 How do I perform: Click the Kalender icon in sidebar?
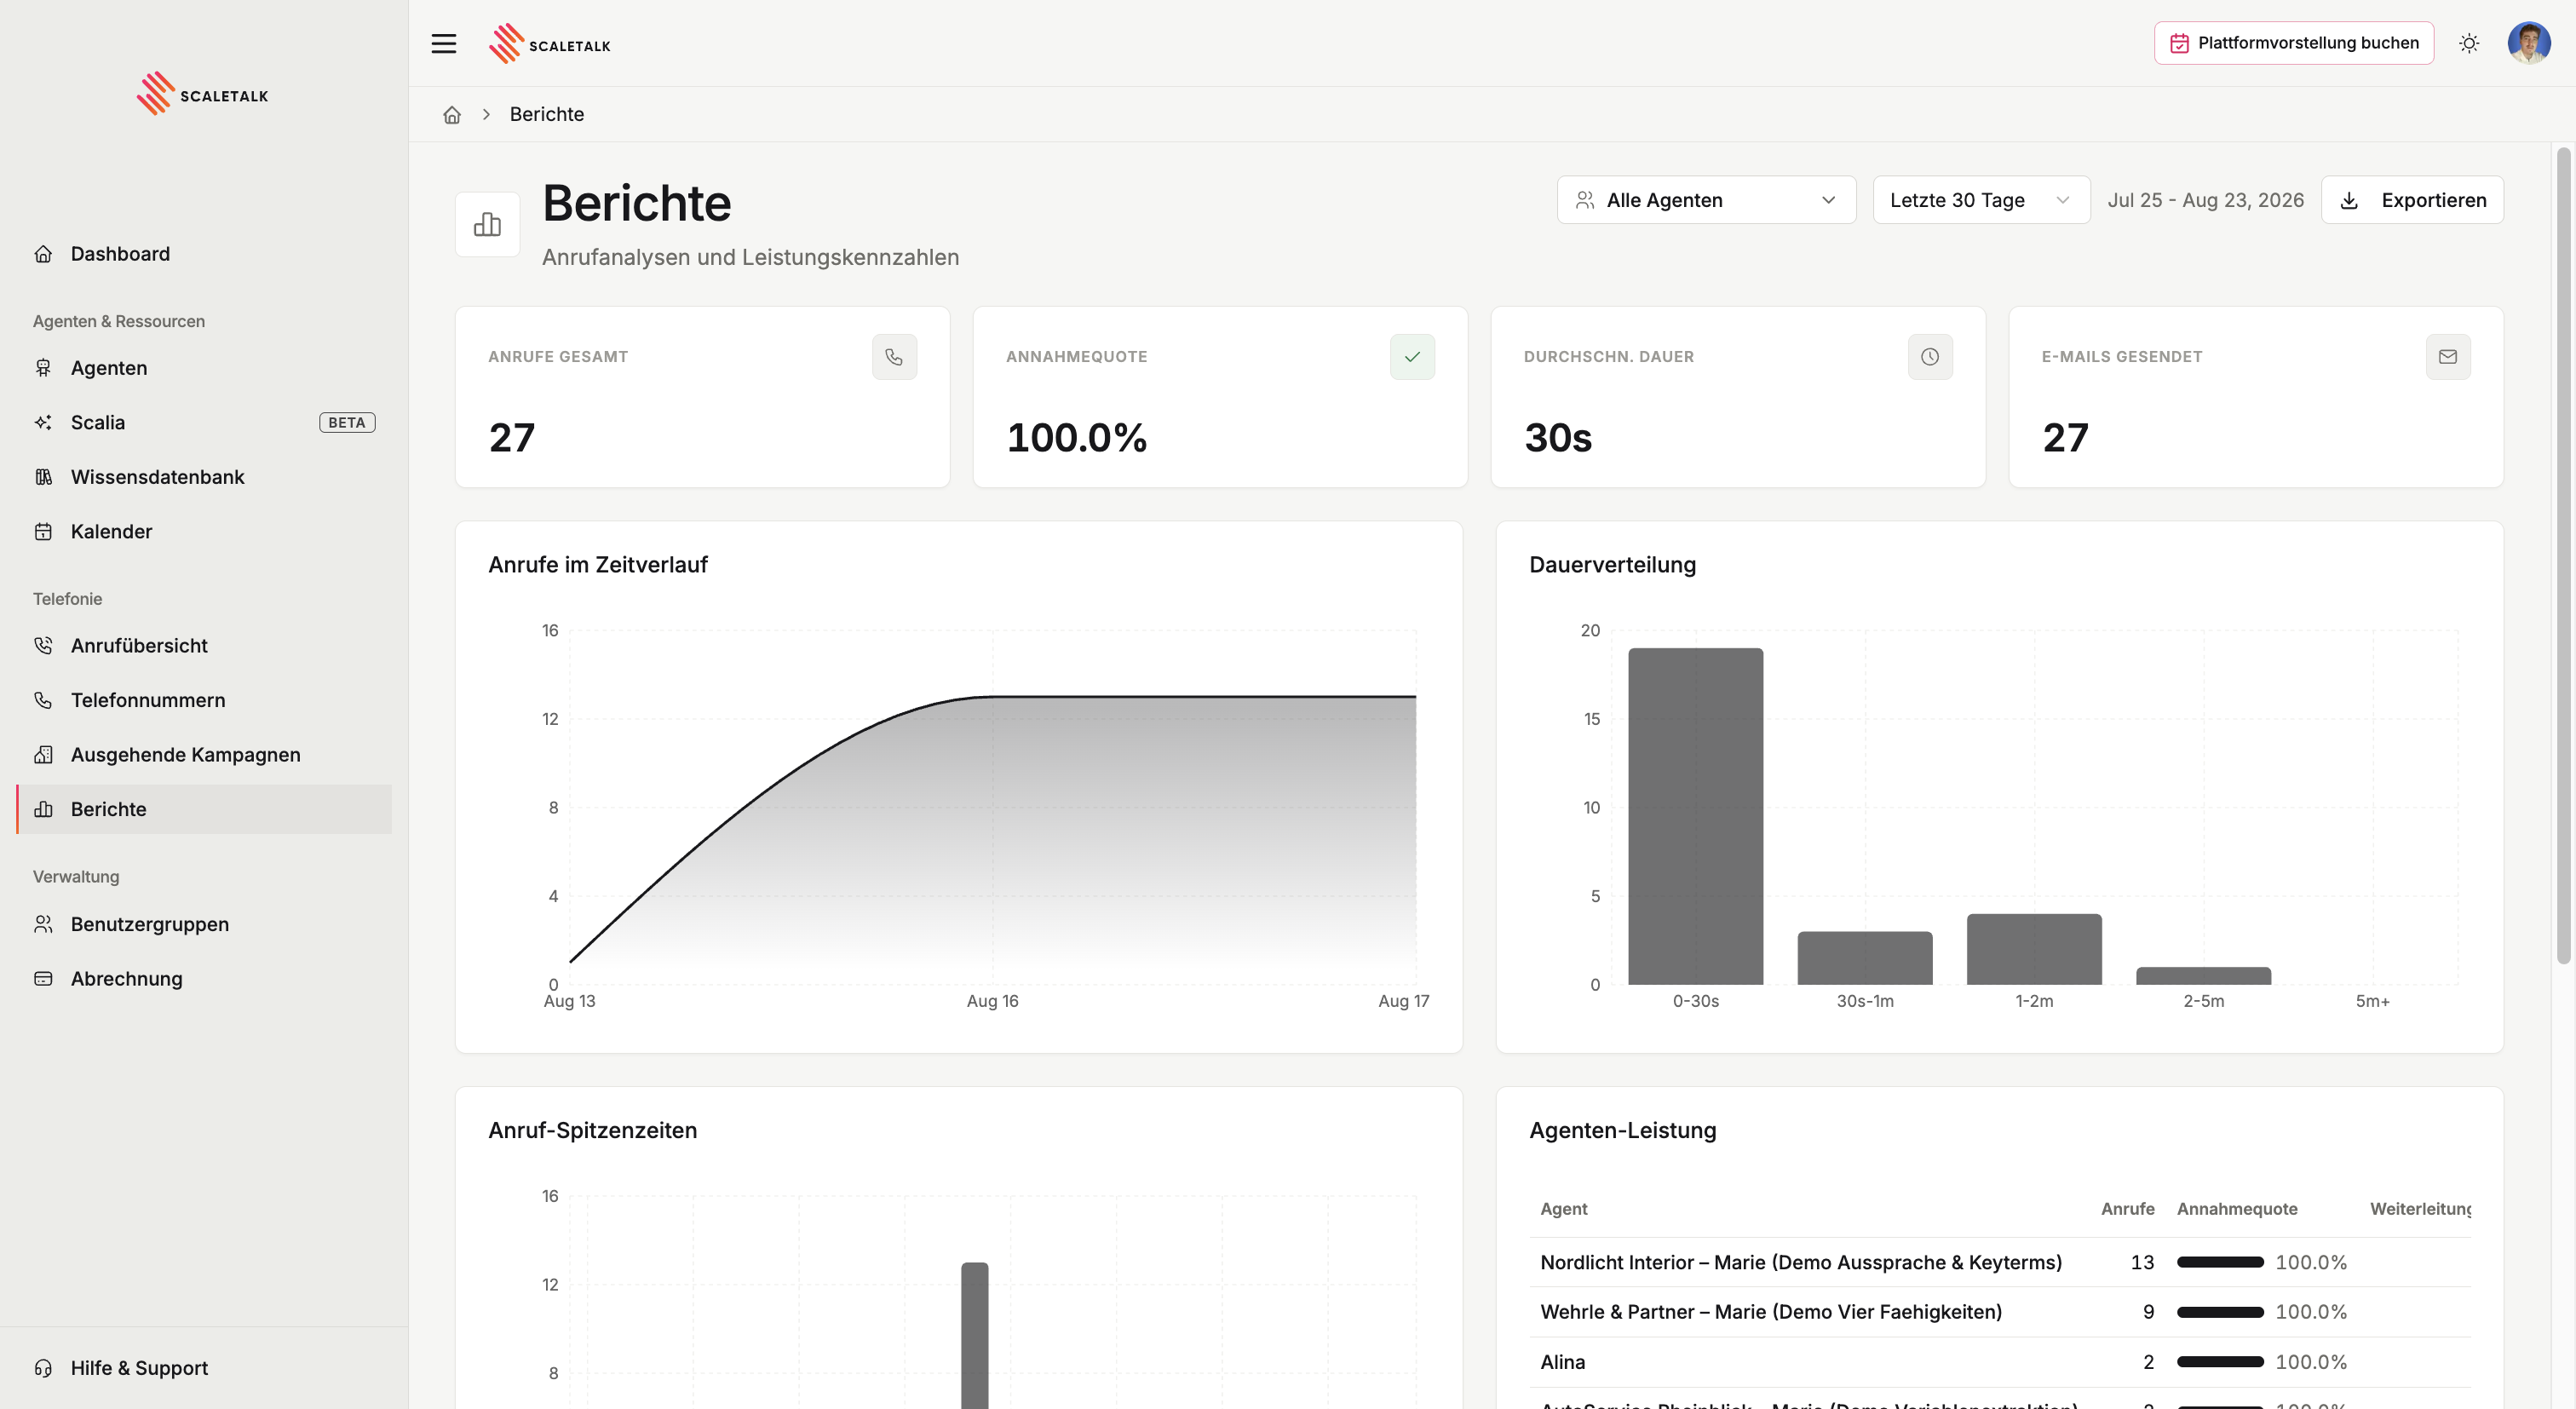43,532
